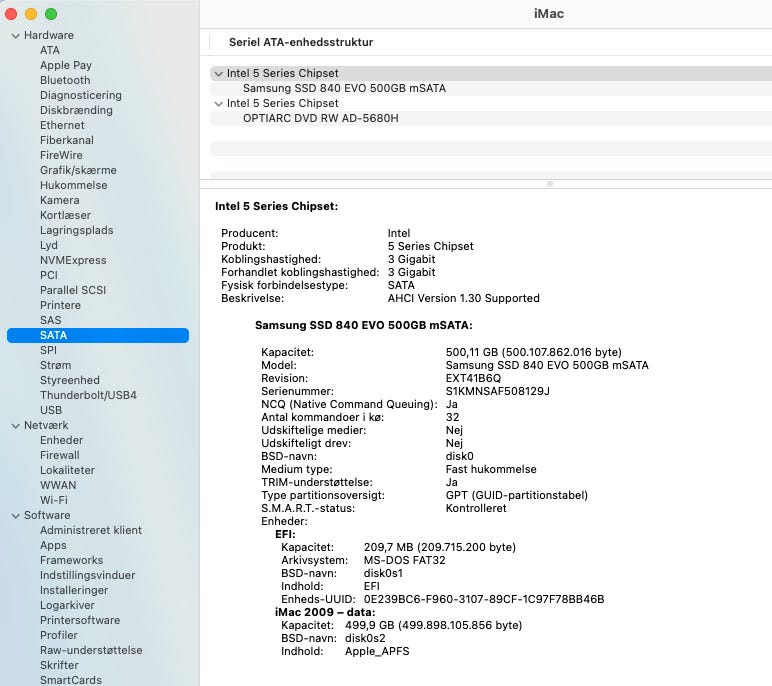The width and height of the screenshot is (772, 686).
Task: Open Hukommelse entry
Action: tap(73, 185)
